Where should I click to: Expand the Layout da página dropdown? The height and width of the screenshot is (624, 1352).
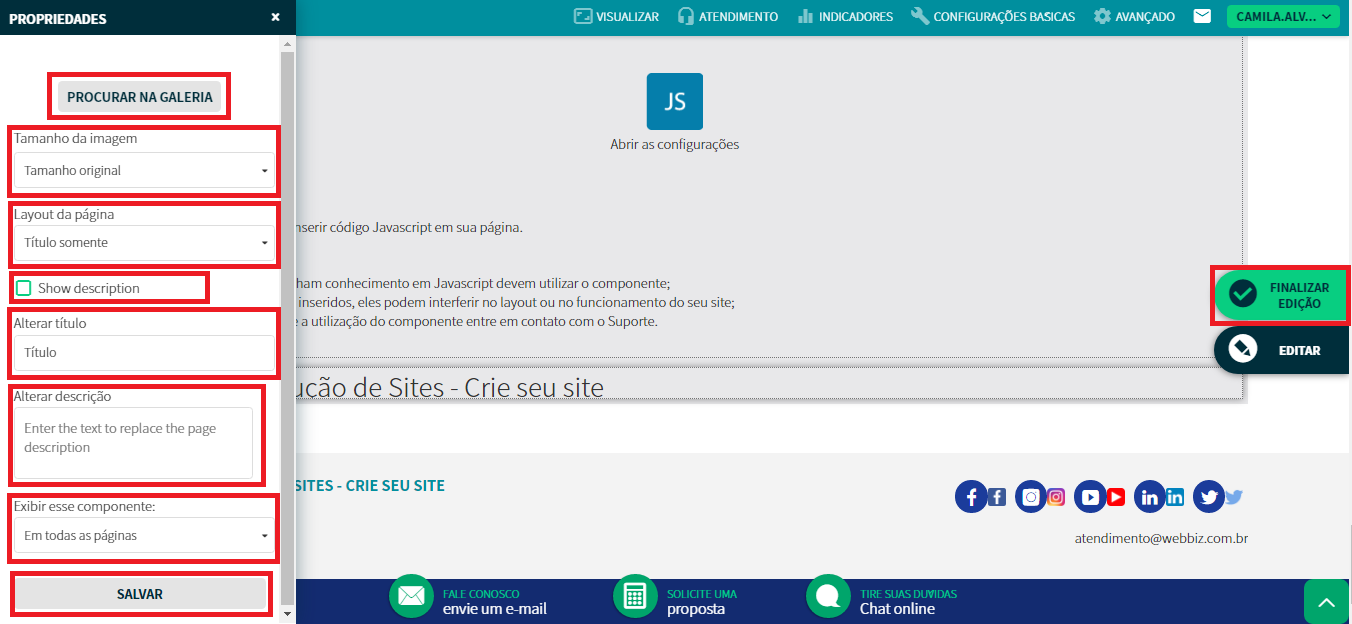(143, 243)
